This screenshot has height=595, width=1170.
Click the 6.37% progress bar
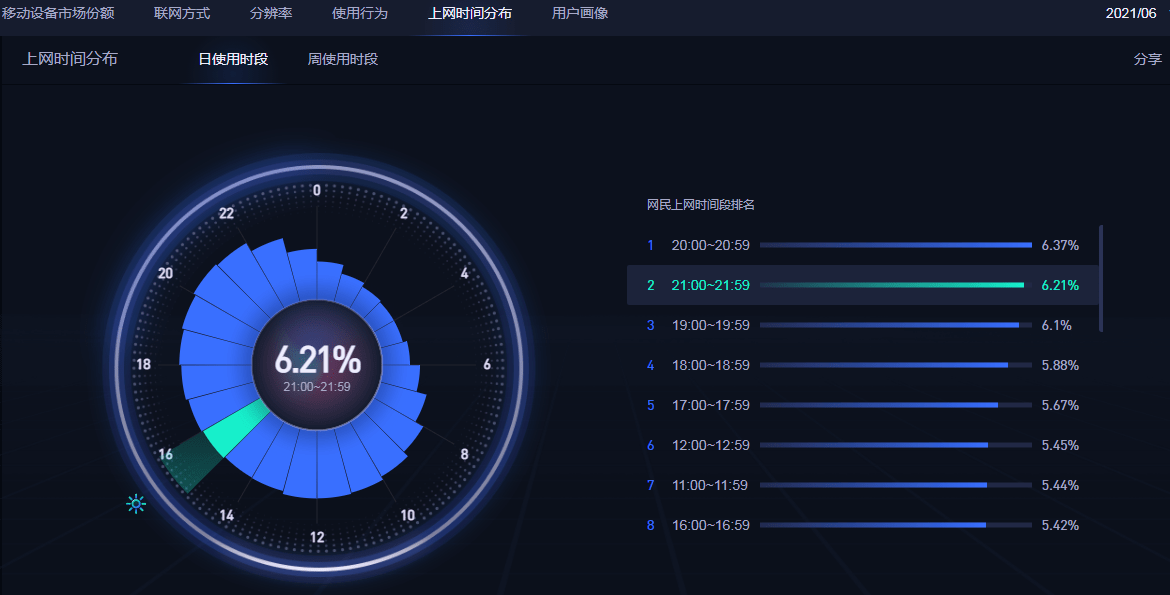click(895, 245)
